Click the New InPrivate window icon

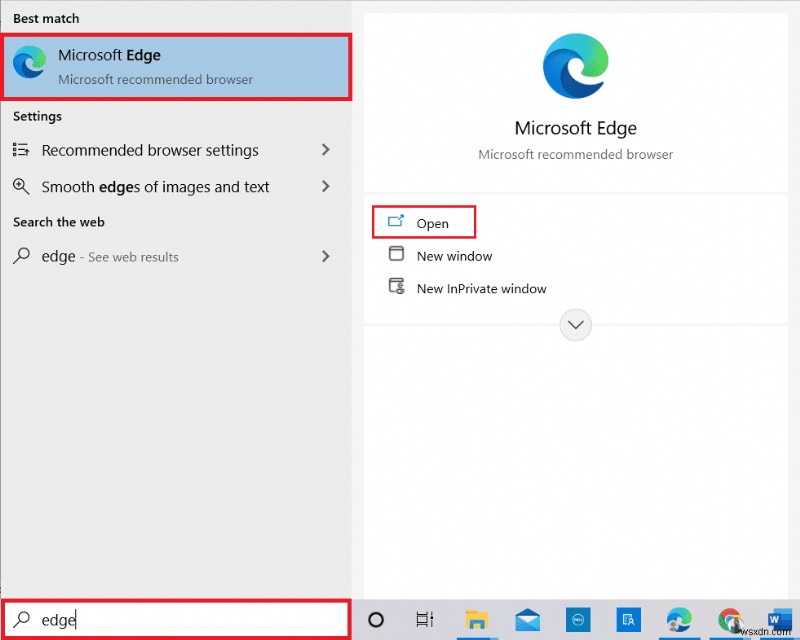point(396,286)
